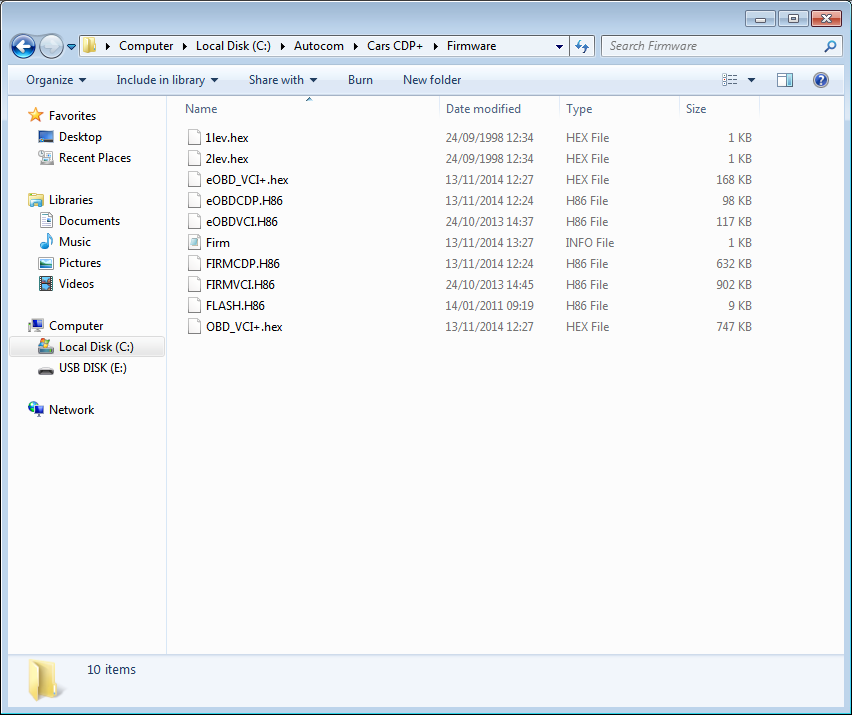Open the Organize menu
The width and height of the screenshot is (852, 715).
[56, 80]
